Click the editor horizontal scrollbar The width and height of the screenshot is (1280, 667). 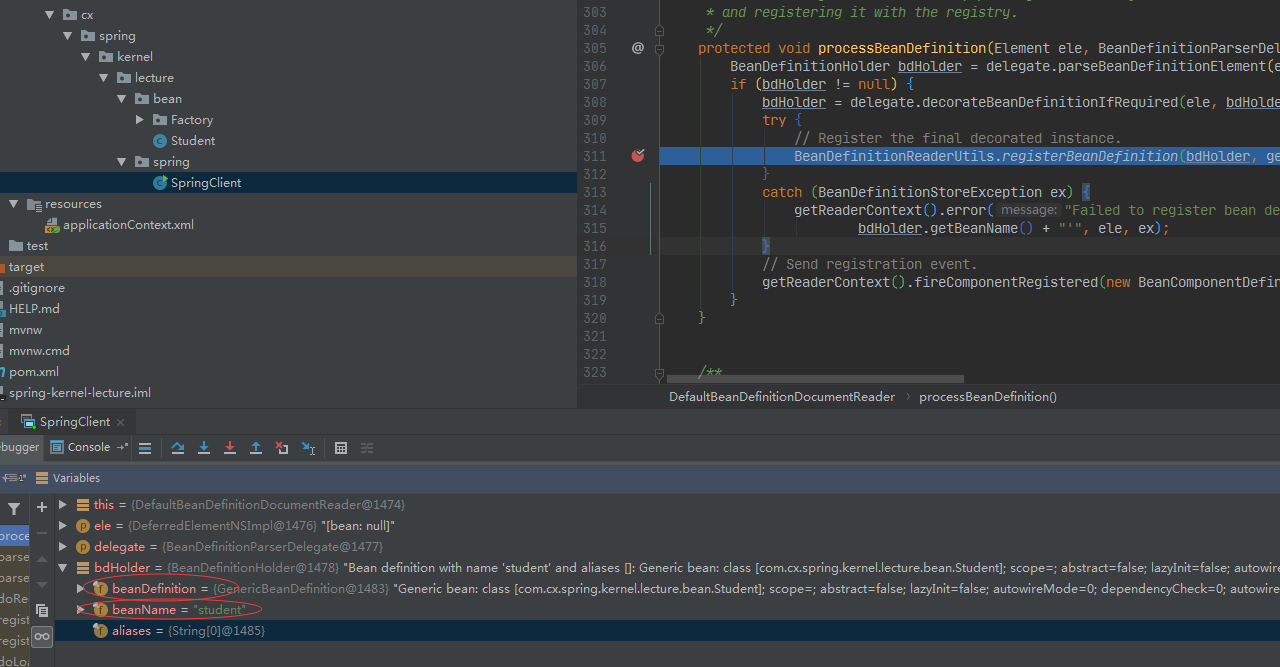click(815, 379)
